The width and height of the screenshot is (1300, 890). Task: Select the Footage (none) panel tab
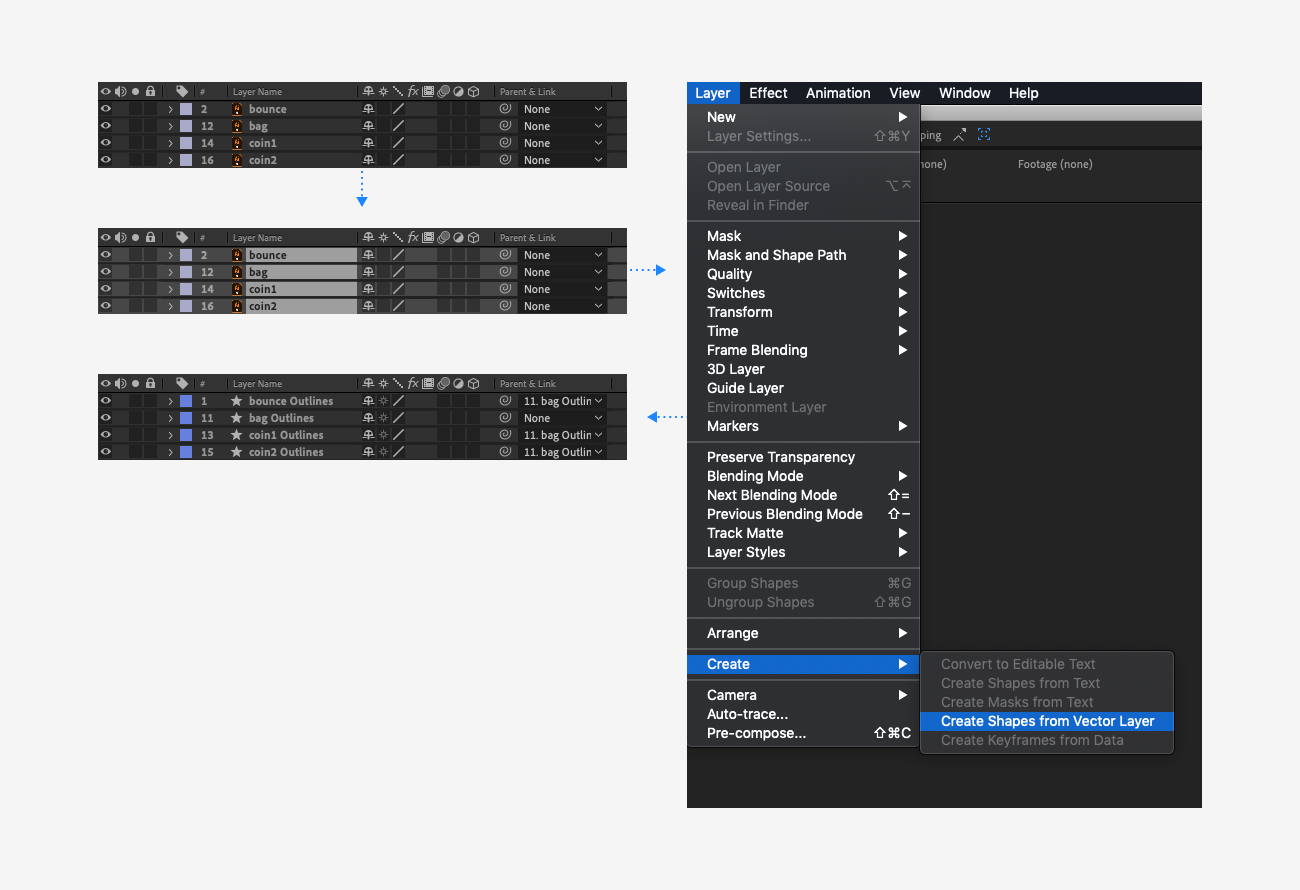click(1055, 164)
